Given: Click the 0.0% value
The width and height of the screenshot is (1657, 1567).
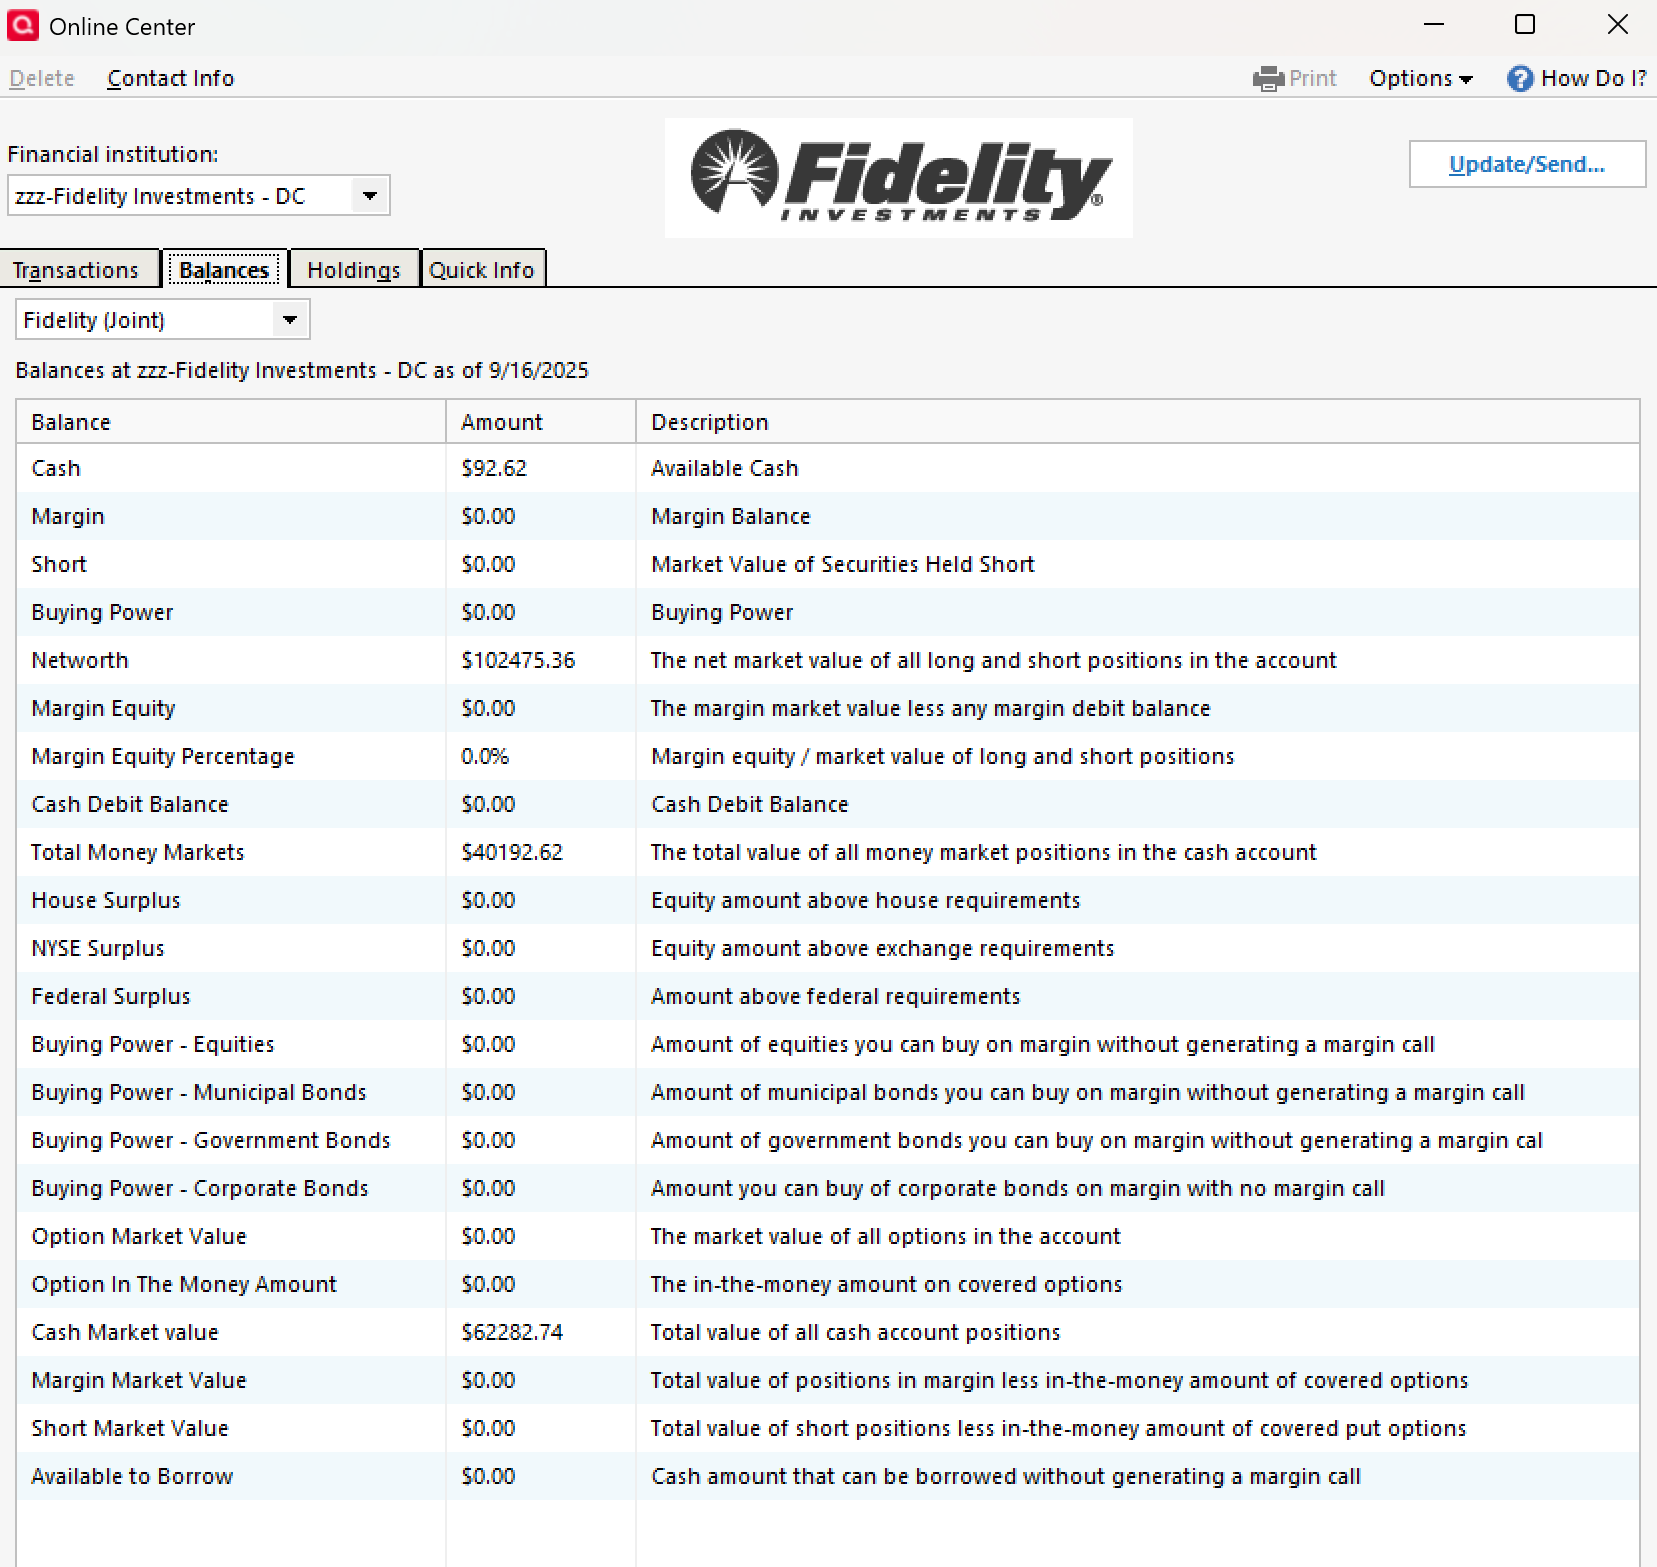Looking at the screenshot, I should 485,756.
